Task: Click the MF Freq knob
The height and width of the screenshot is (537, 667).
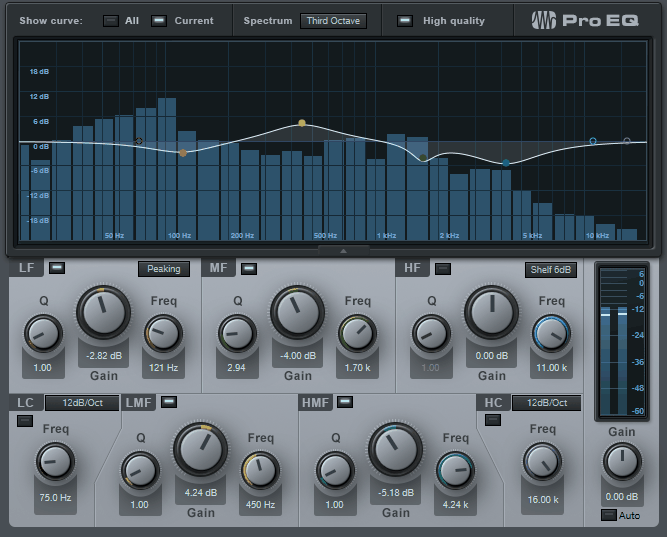Action: coord(357,334)
